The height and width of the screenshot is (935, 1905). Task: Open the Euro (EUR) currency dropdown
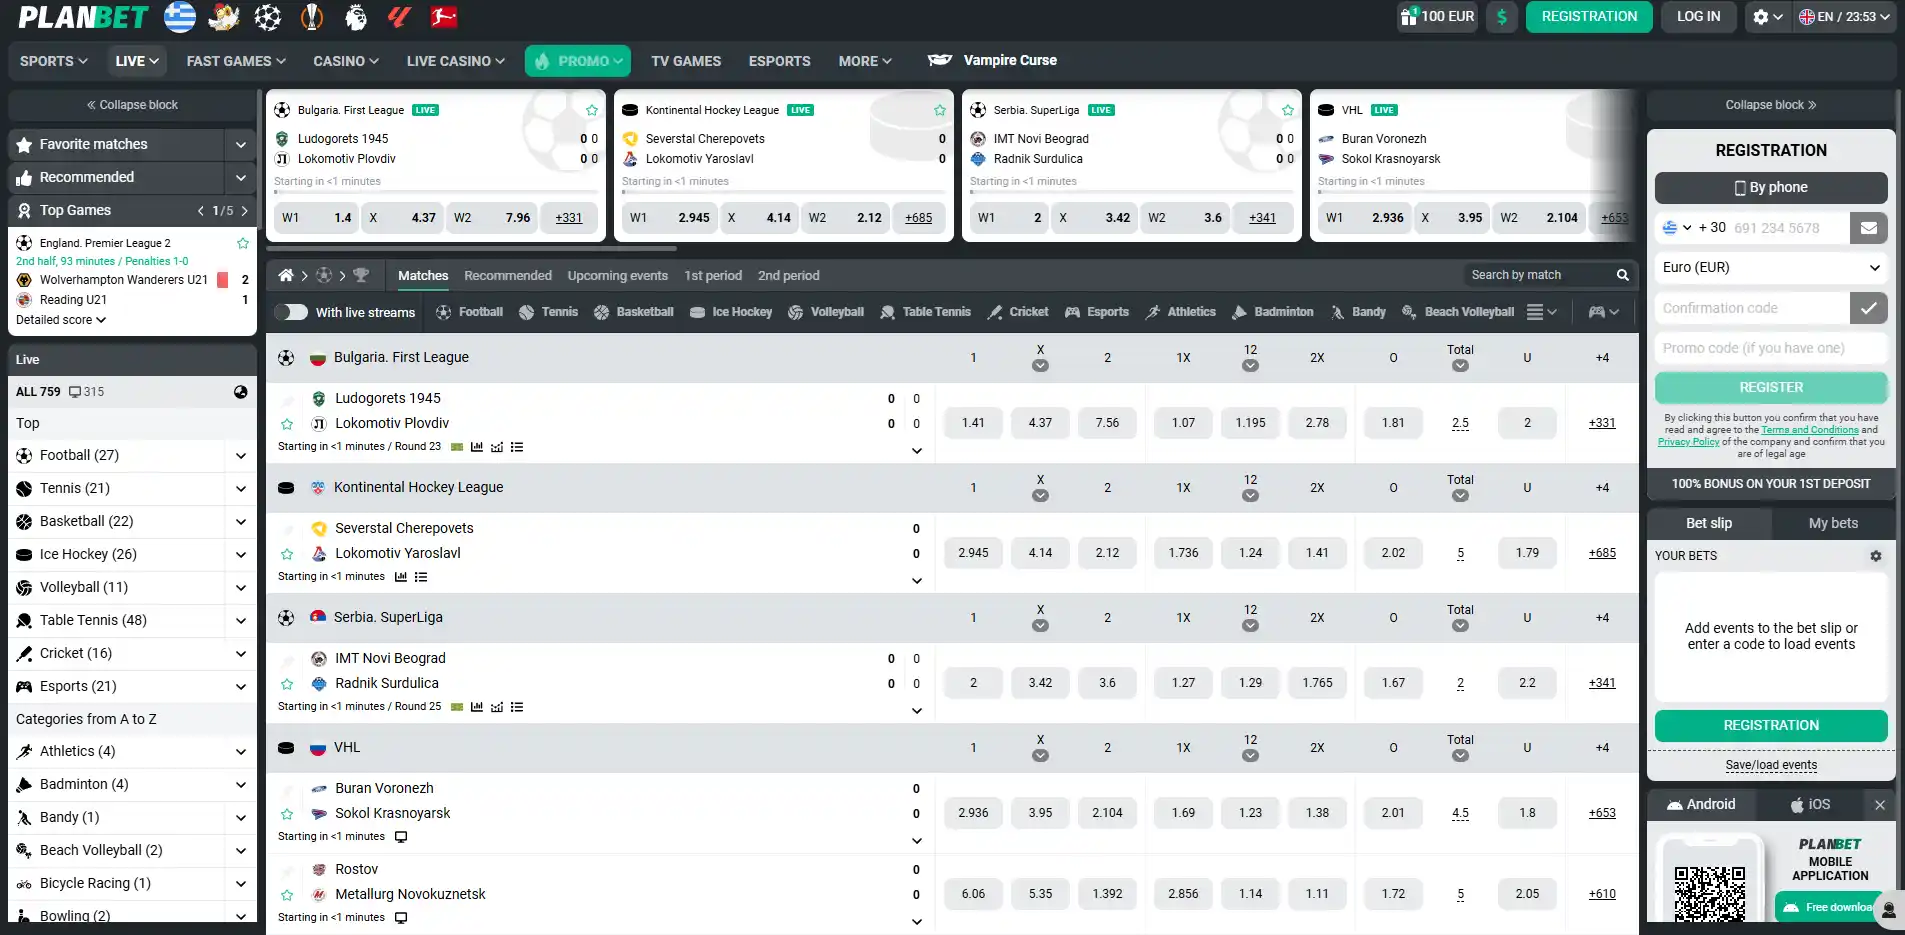pyautogui.click(x=1771, y=268)
